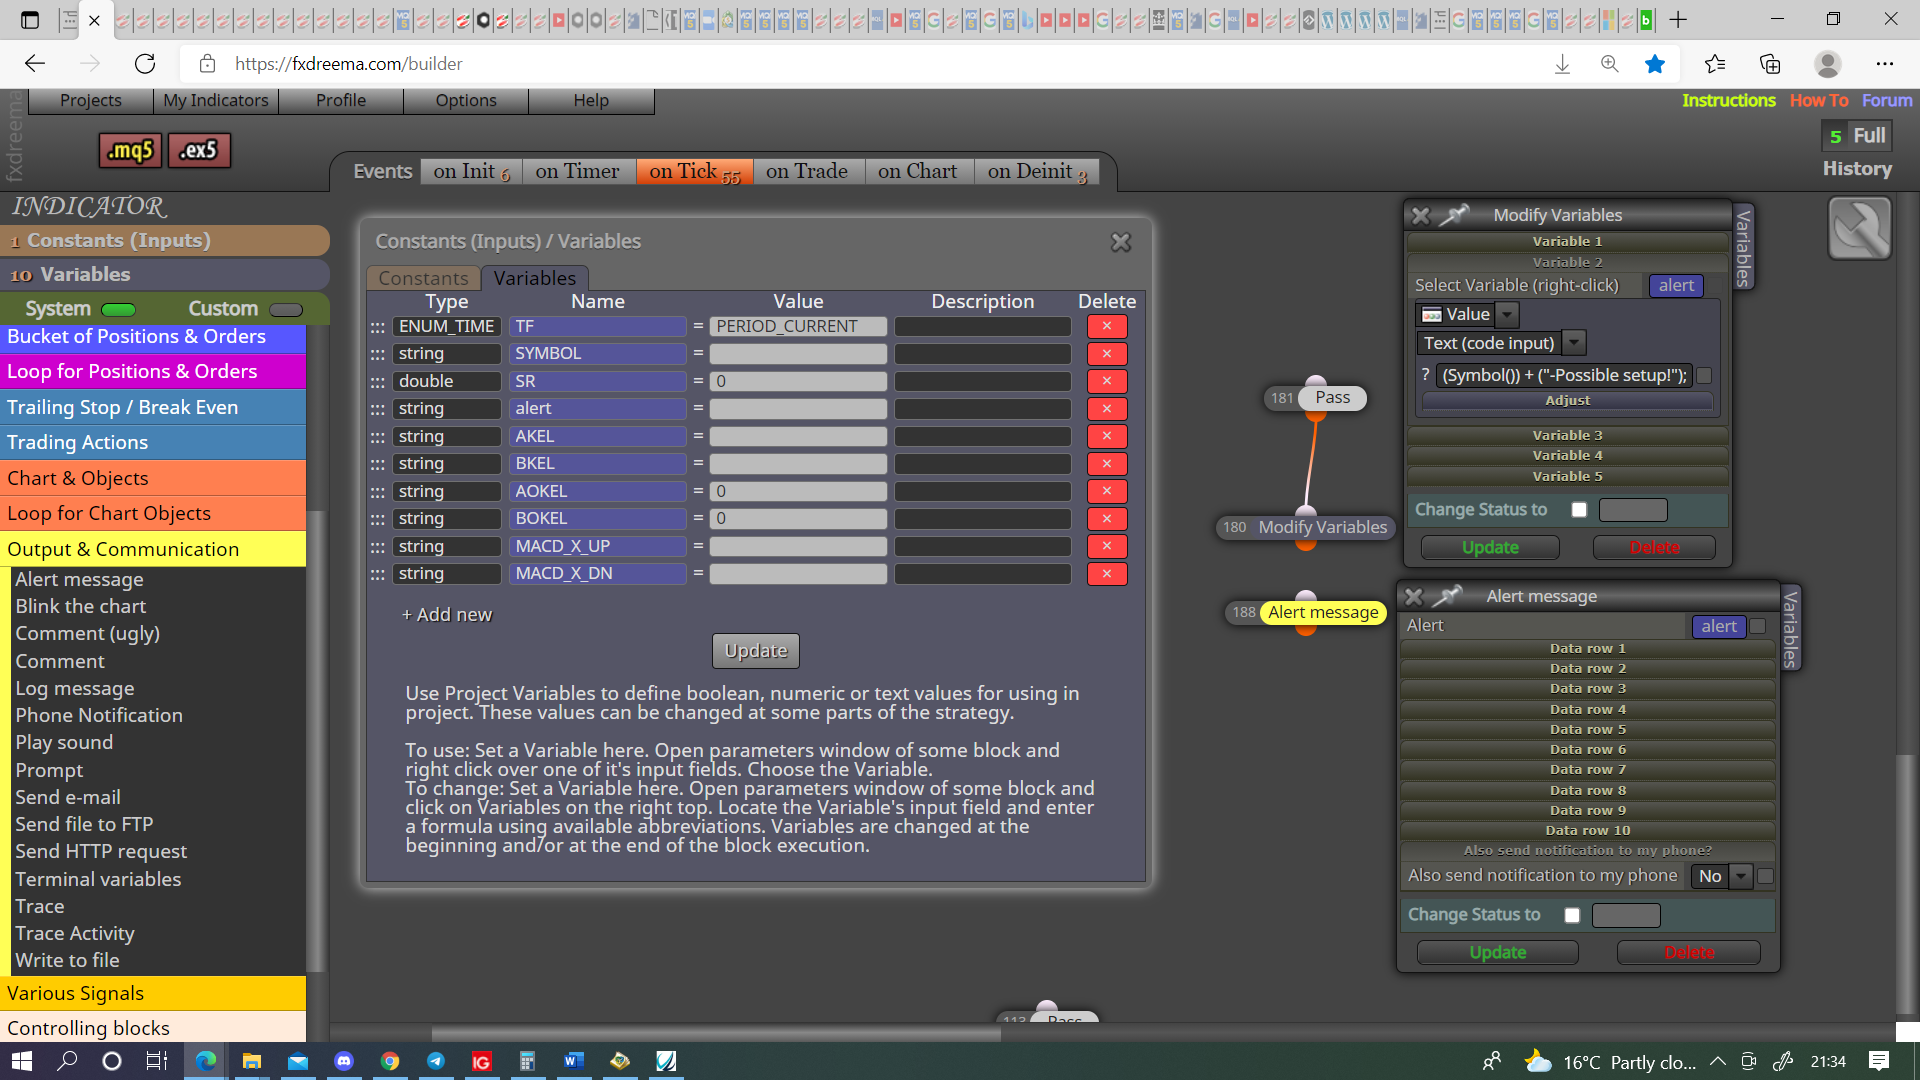
Task: Open the Projects menu
Action: [x=91, y=100]
